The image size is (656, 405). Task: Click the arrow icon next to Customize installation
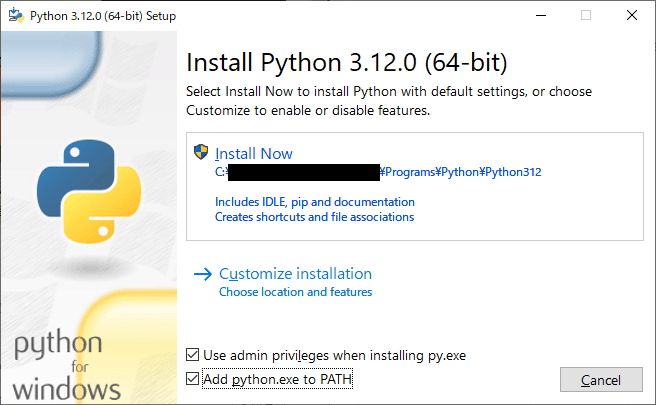[x=203, y=274]
